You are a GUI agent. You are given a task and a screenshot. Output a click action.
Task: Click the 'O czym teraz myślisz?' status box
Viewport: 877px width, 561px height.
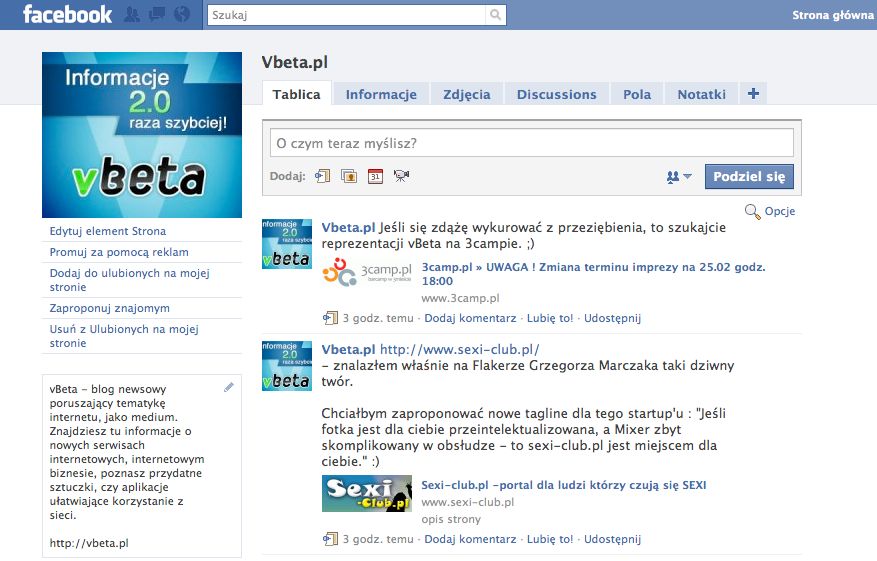(531, 143)
